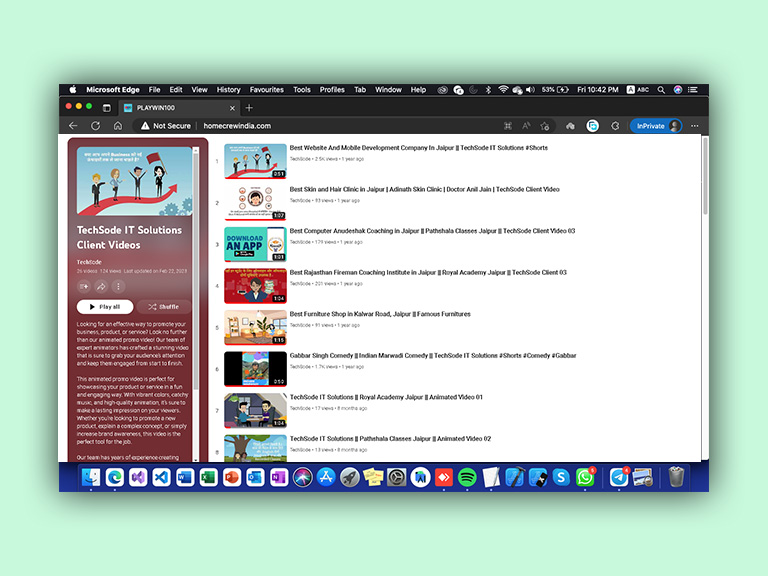Open the TechSode channel link in playlist panel
Image resolution: width=768 pixels, height=576 pixels.
89,262
